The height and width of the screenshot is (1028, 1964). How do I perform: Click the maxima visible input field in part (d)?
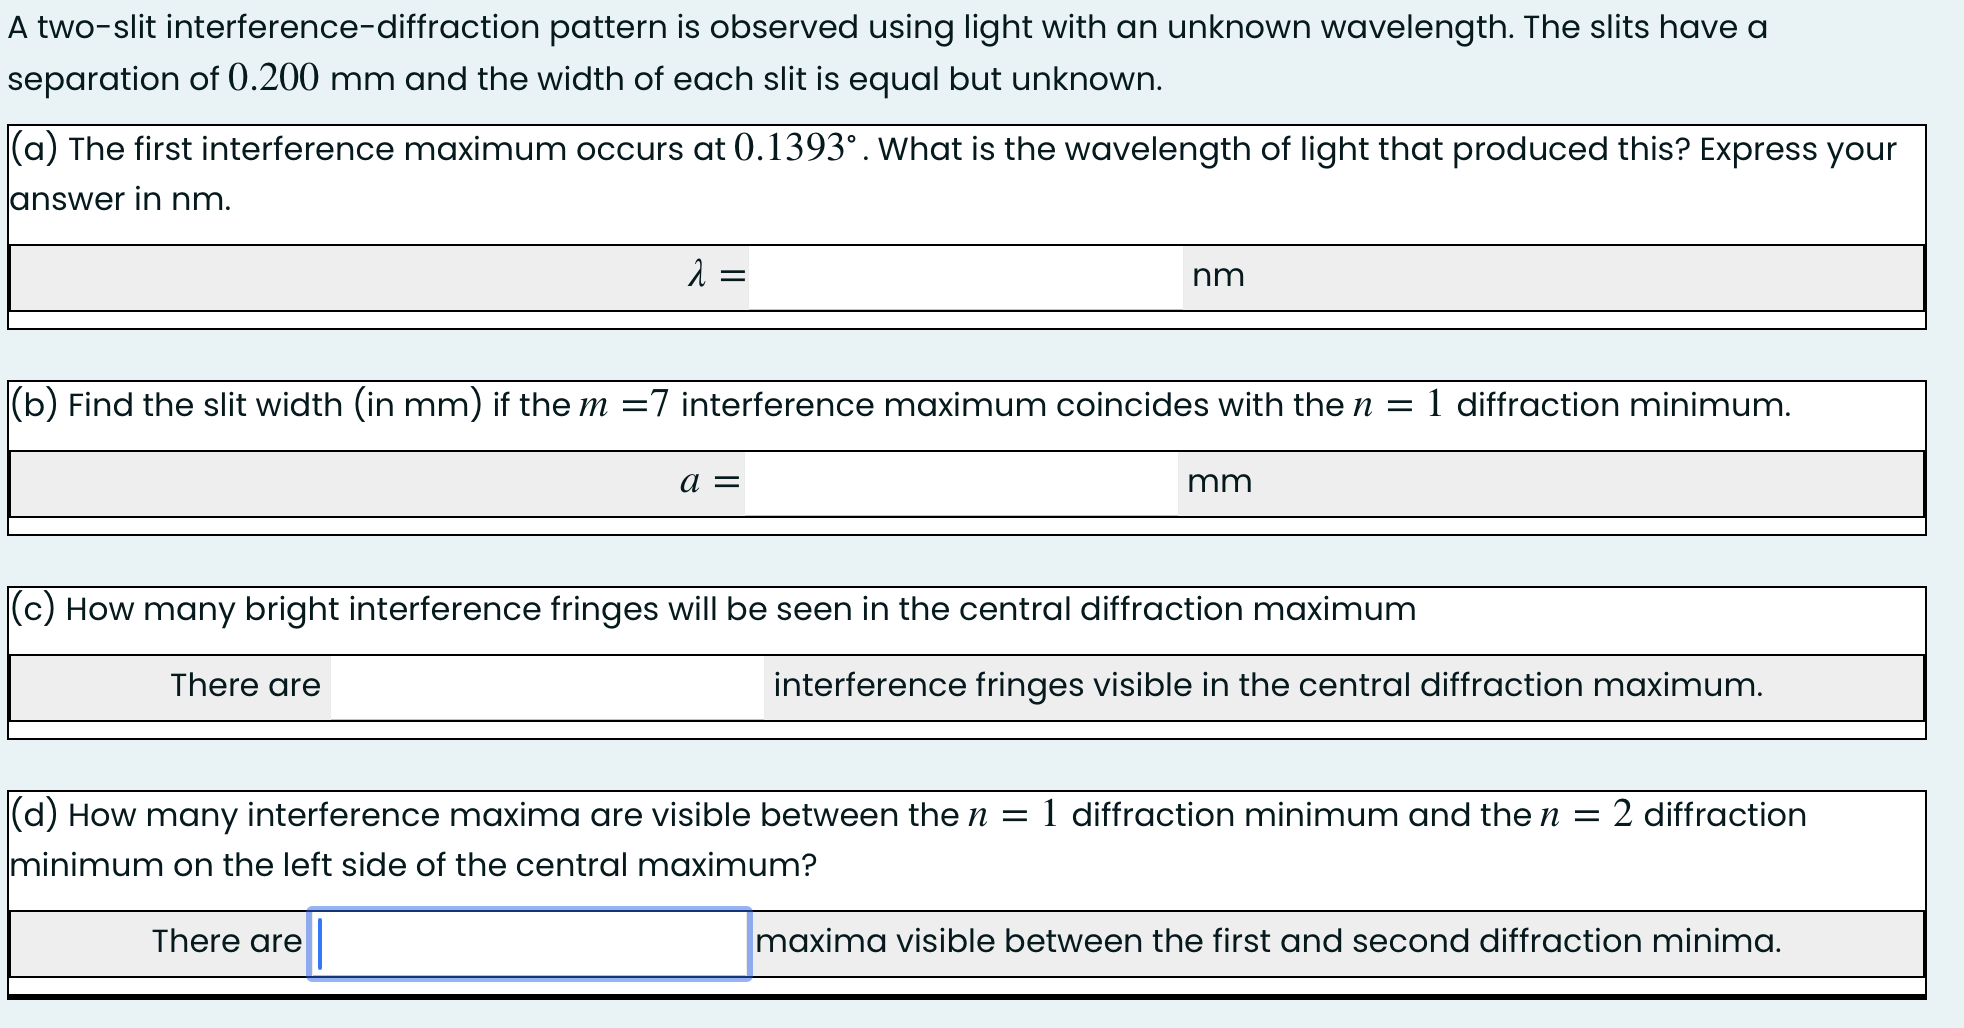tap(528, 940)
